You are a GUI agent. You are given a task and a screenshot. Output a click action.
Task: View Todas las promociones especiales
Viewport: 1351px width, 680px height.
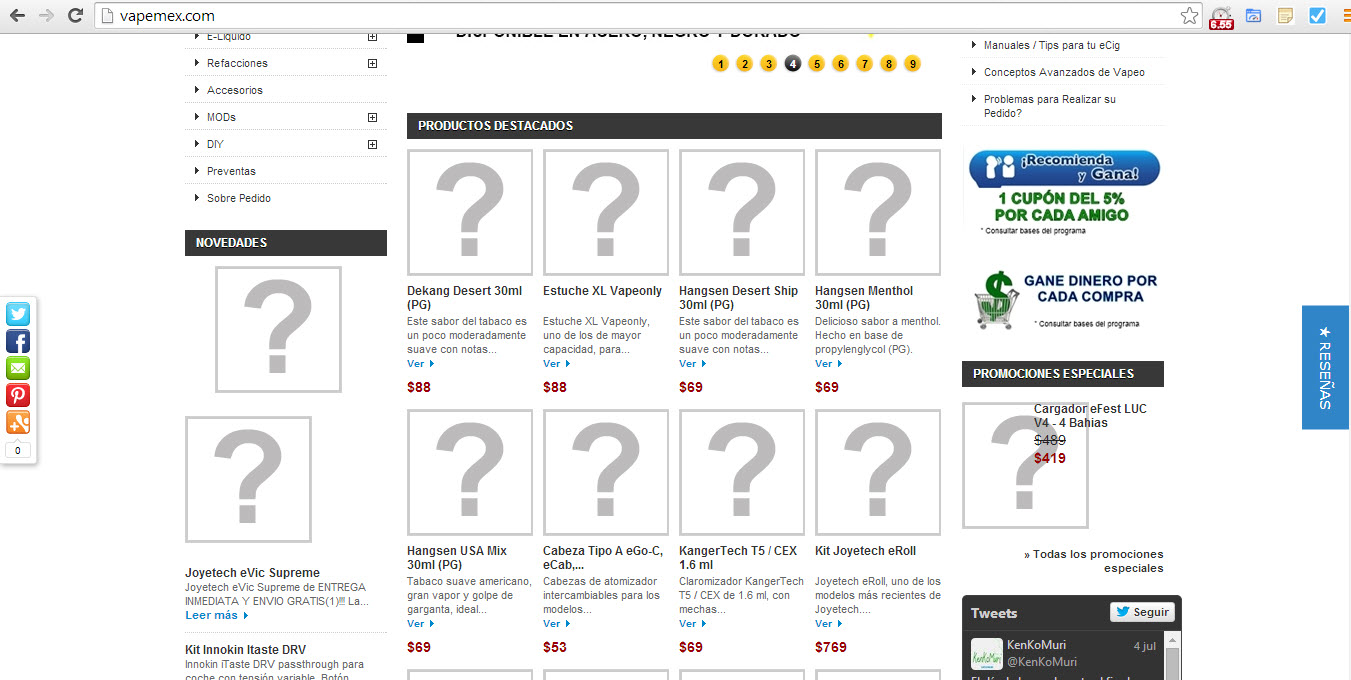(1093, 561)
